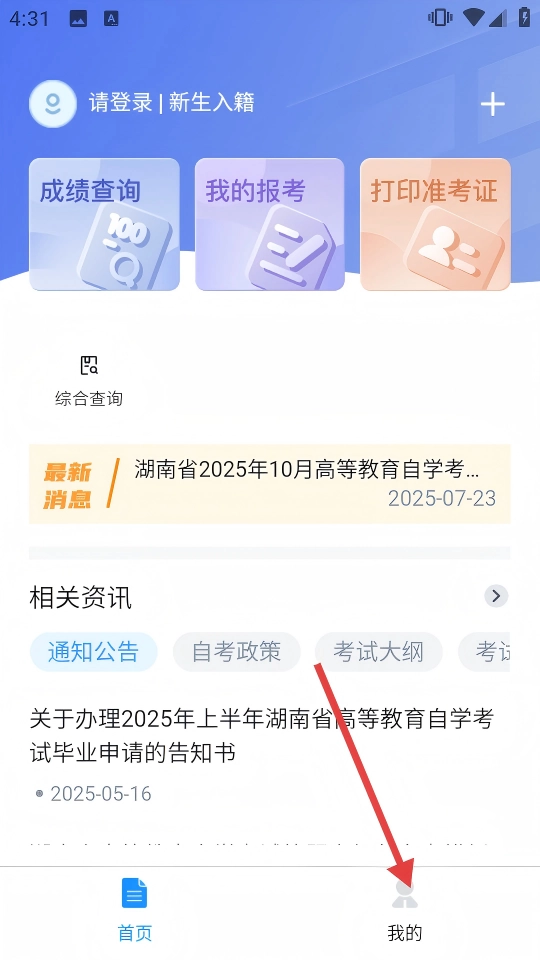
Task: Open the 成绩查询 score lookup card
Action: (x=104, y=224)
